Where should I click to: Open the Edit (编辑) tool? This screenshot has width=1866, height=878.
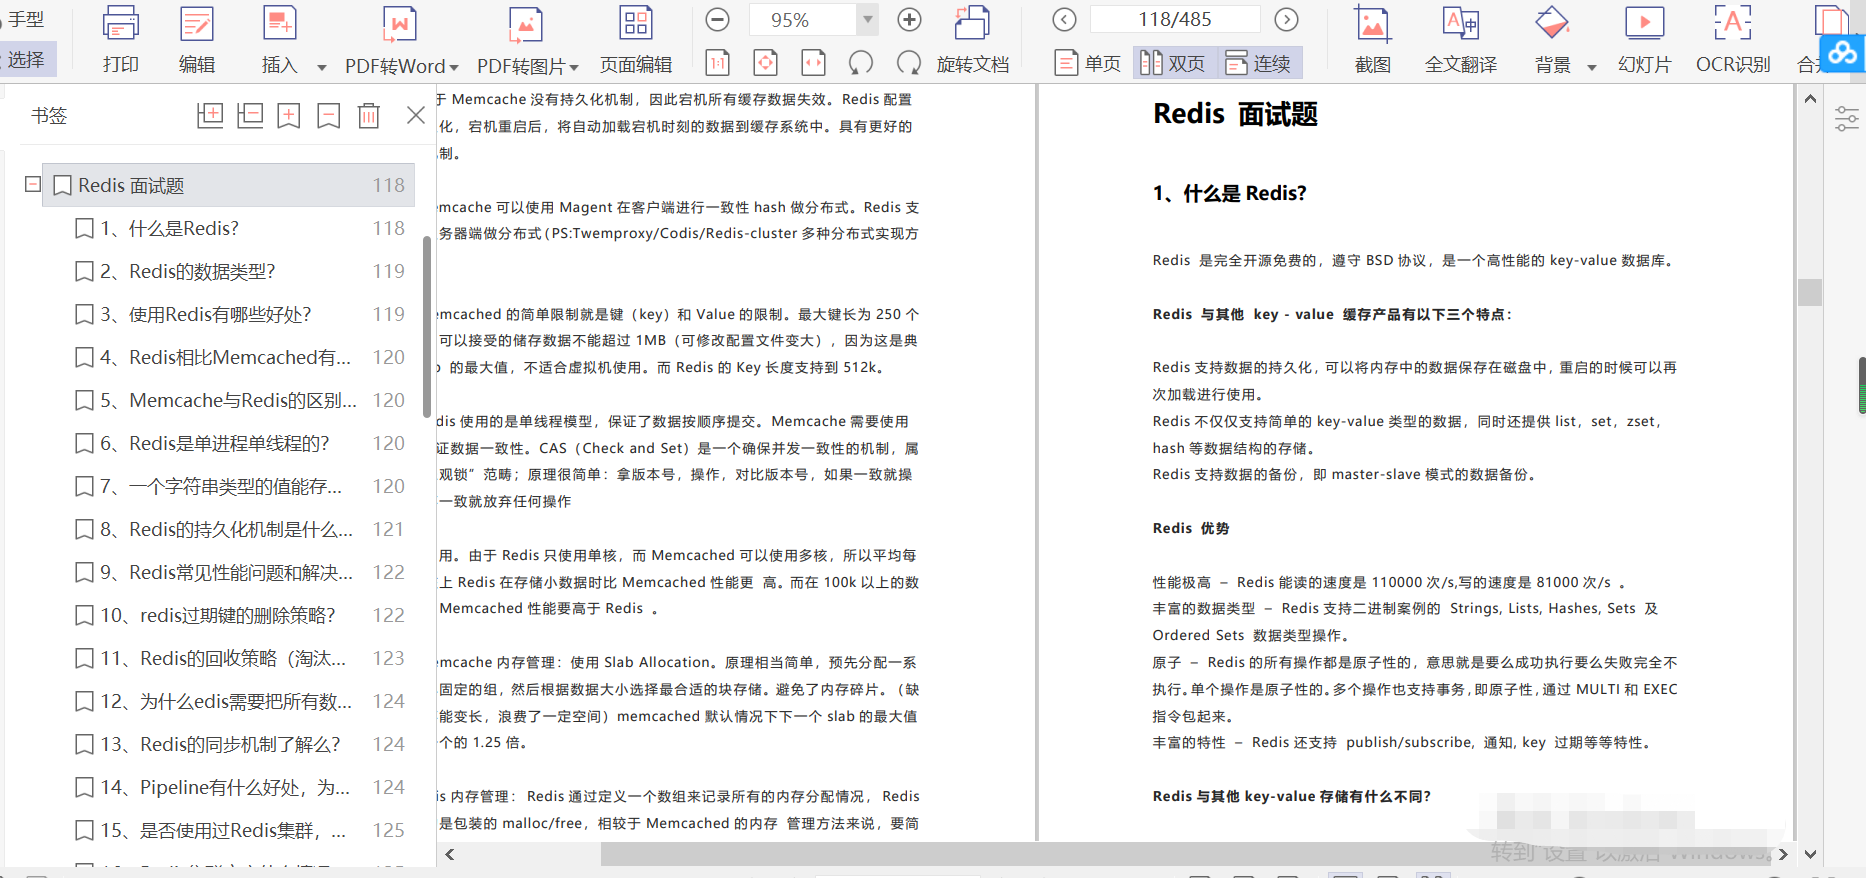point(197,40)
